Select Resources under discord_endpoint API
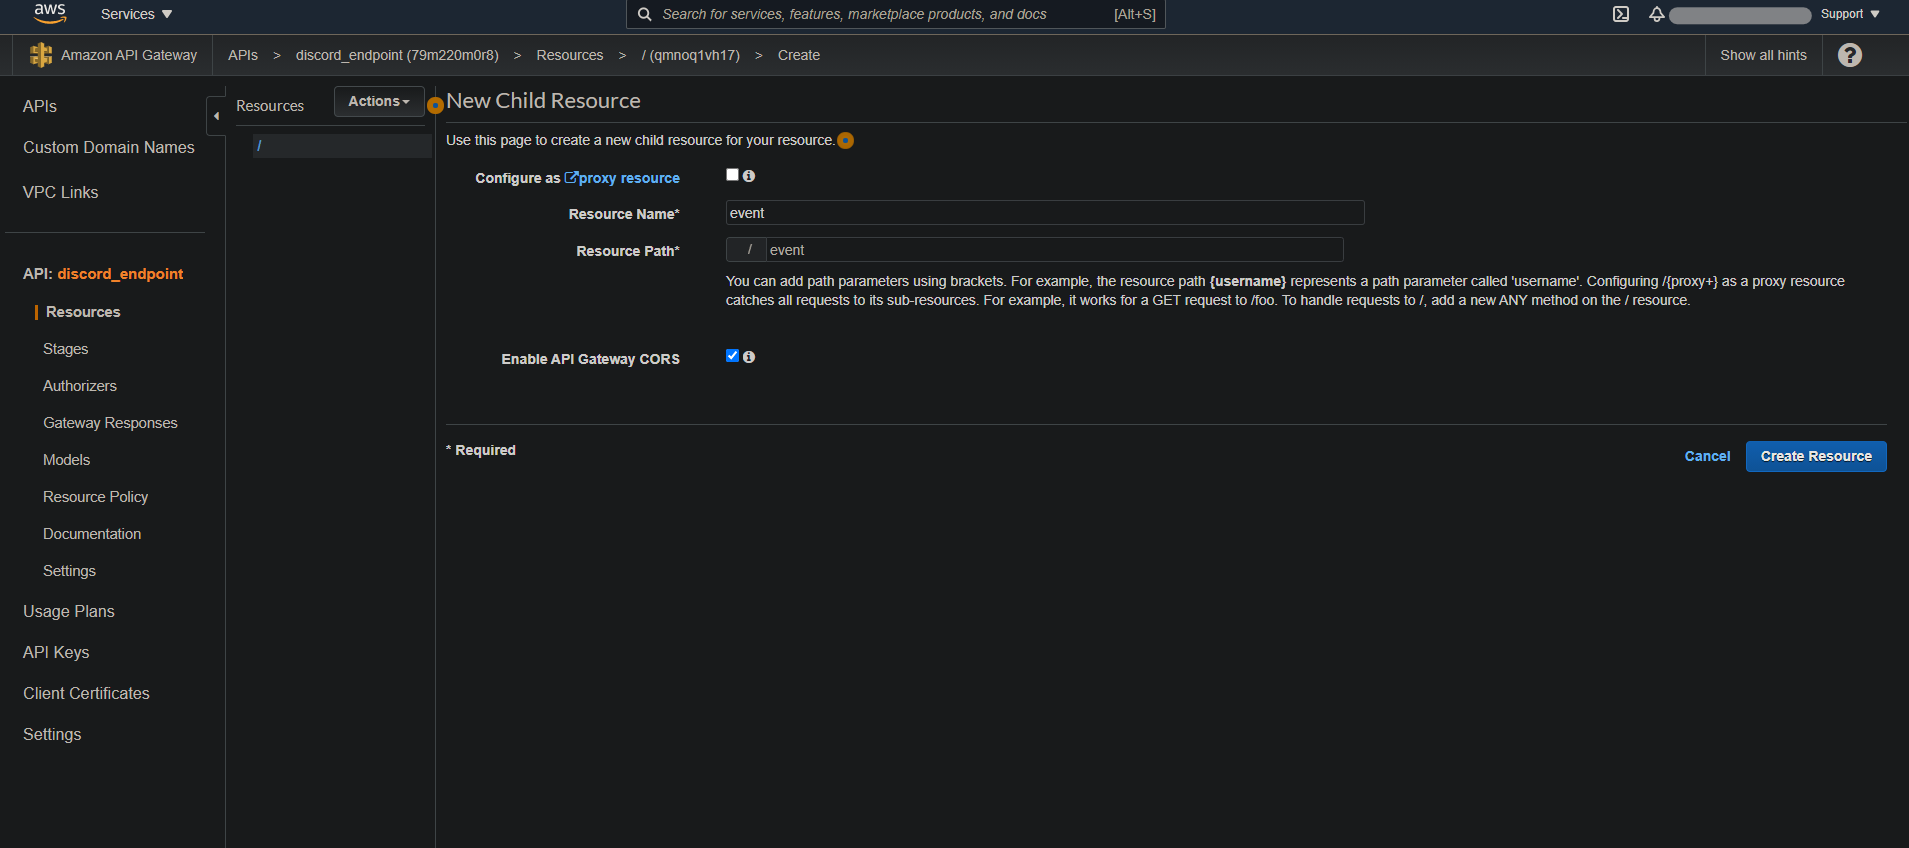 83,312
